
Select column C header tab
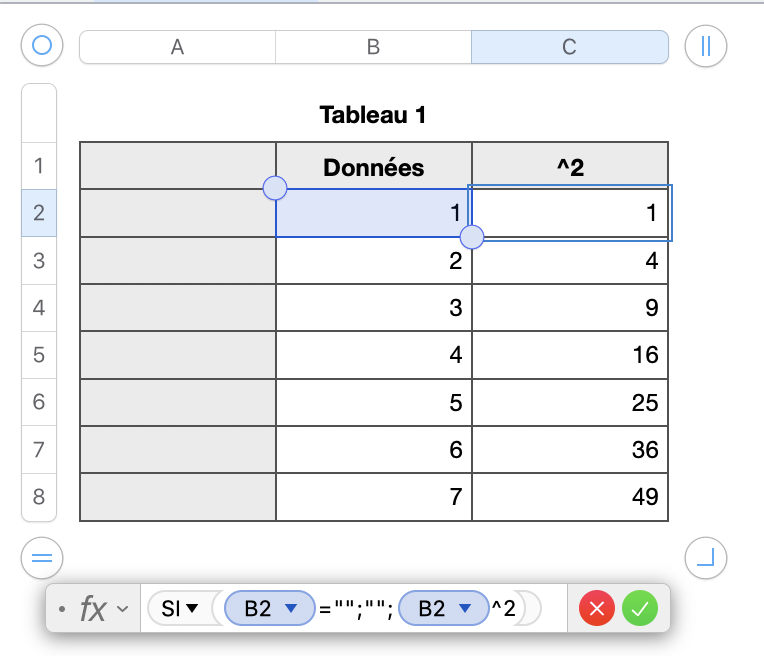(x=569, y=47)
